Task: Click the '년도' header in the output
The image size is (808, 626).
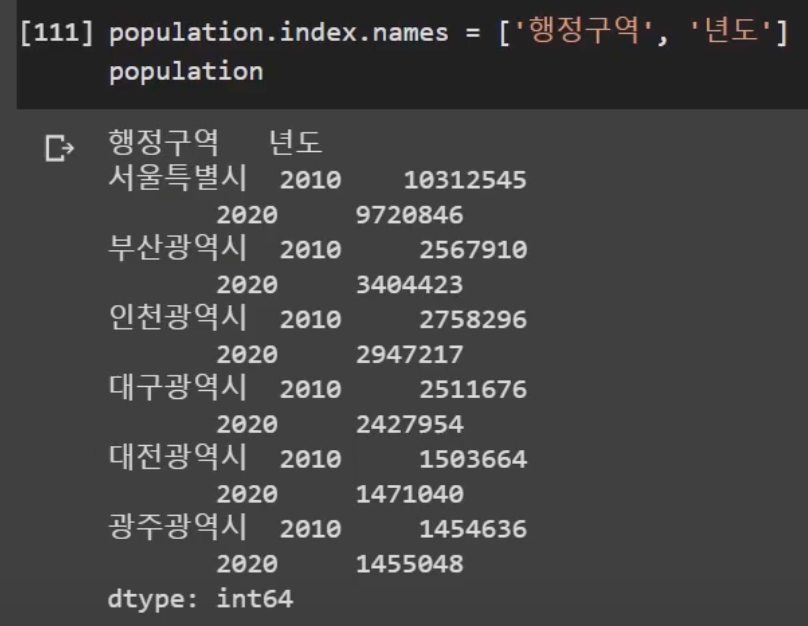Action: click(x=295, y=142)
